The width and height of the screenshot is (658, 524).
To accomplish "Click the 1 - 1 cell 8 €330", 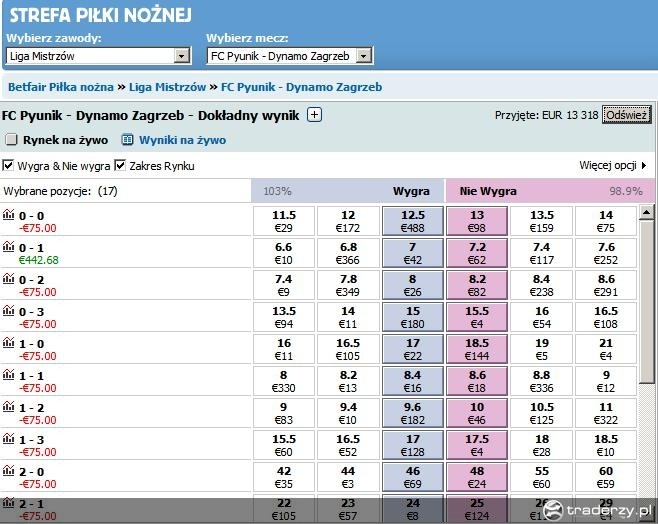I will click(x=284, y=381).
